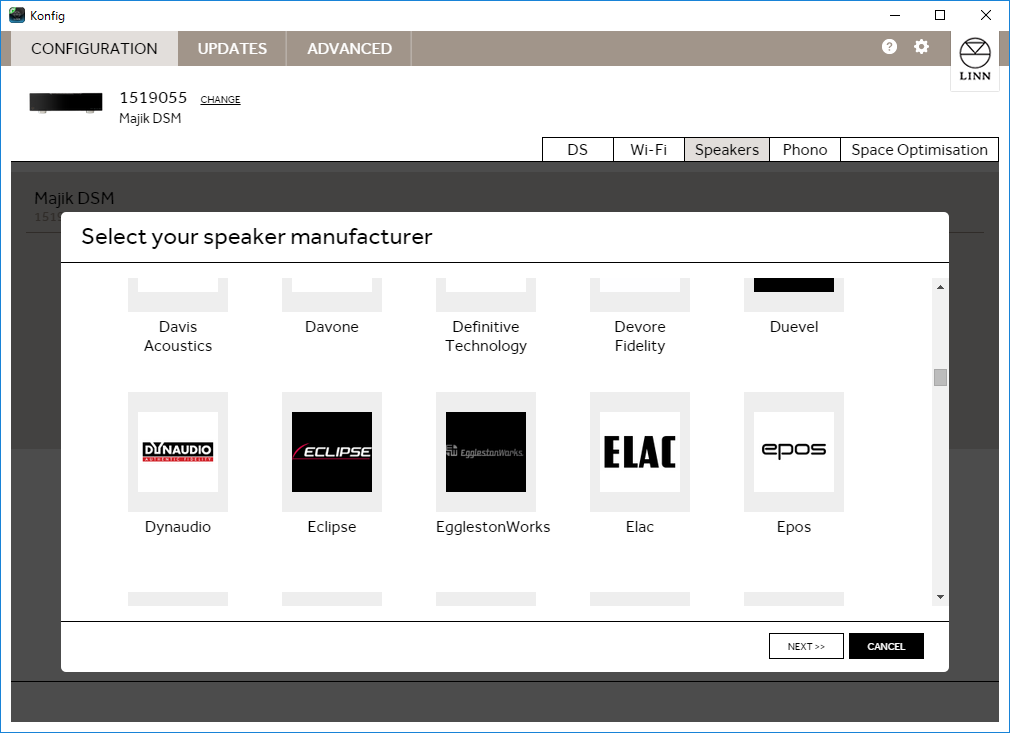Choose the Devore Fidelity label

[x=640, y=336]
